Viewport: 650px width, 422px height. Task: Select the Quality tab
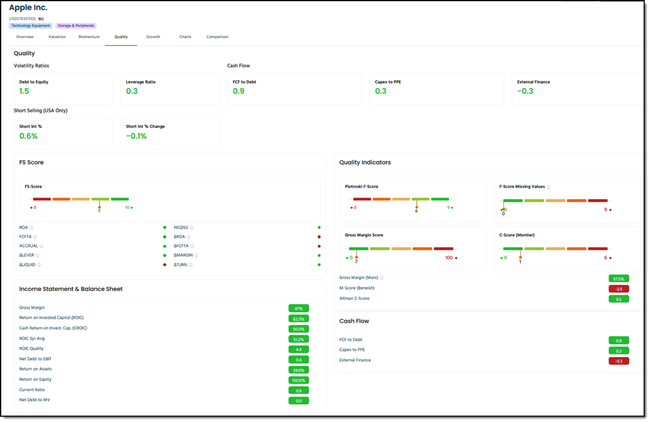point(121,37)
